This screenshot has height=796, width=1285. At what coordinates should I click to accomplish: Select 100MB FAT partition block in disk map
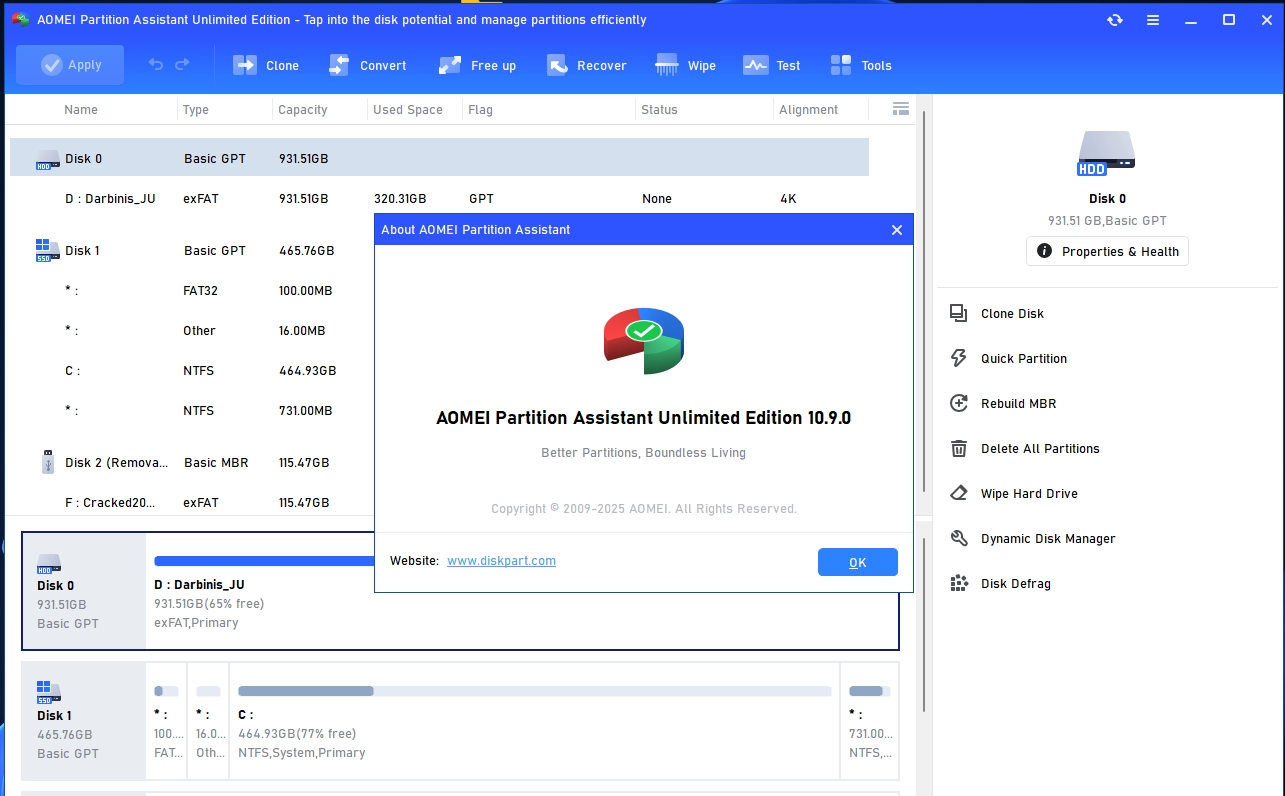point(166,721)
